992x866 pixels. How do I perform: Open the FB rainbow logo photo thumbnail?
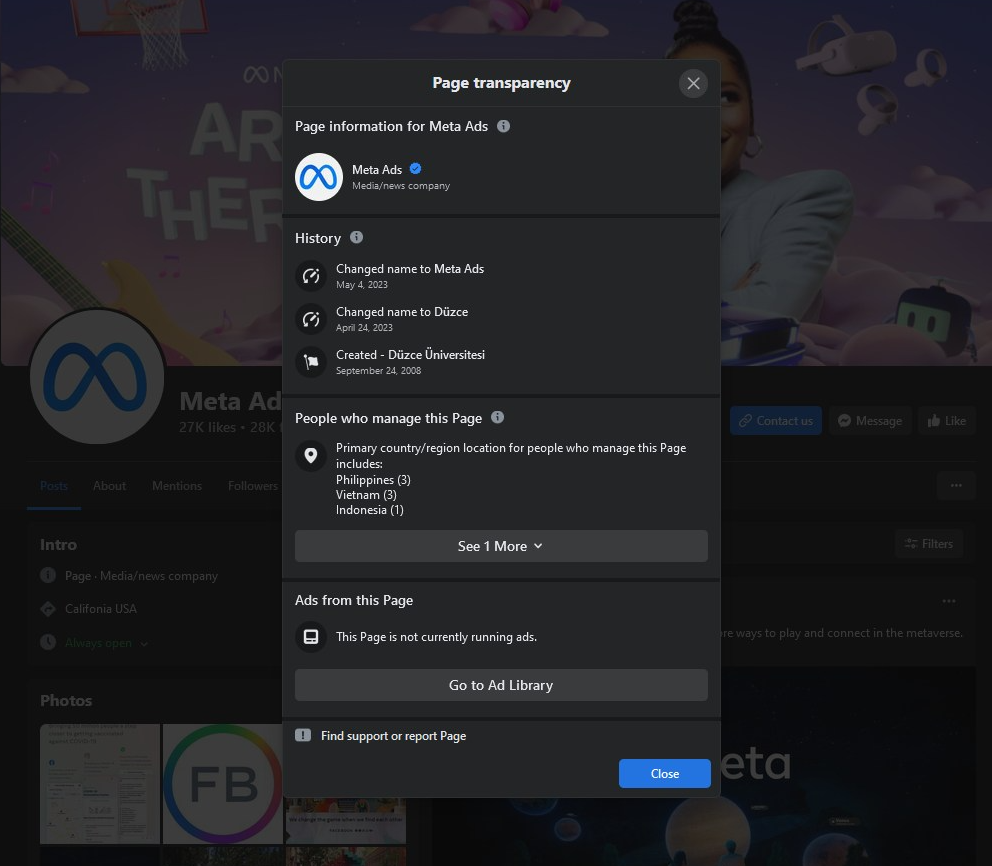[222, 784]
